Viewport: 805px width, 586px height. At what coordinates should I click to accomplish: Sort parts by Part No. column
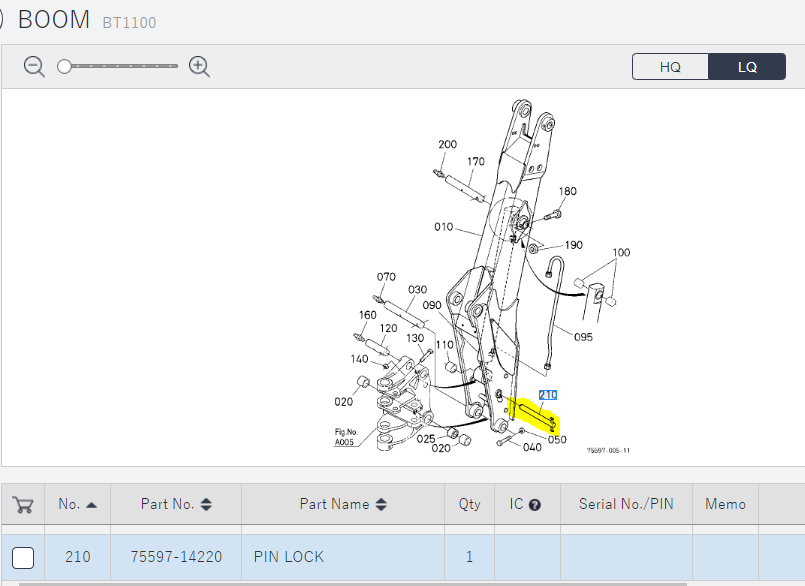click(x=206, y=505)
